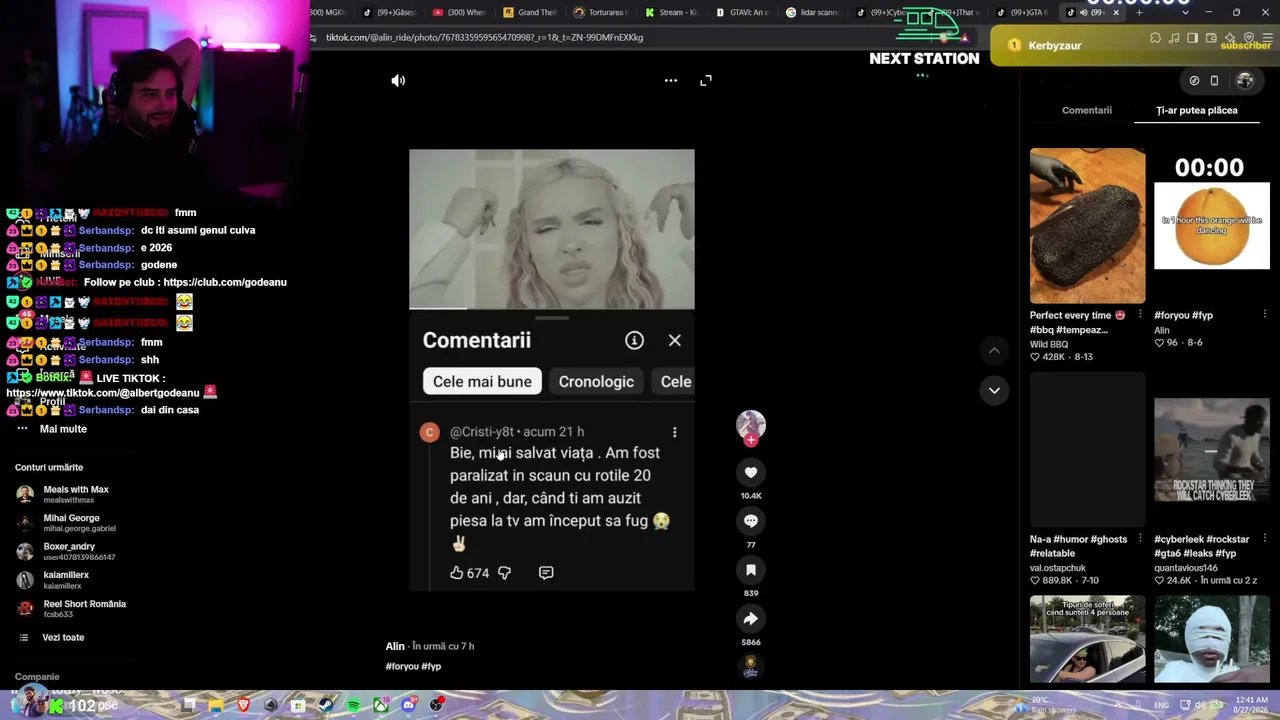Screen dimensions: 1280x720
Task: Open the Unity launcher icon on the taskbar
Action: 271,706
